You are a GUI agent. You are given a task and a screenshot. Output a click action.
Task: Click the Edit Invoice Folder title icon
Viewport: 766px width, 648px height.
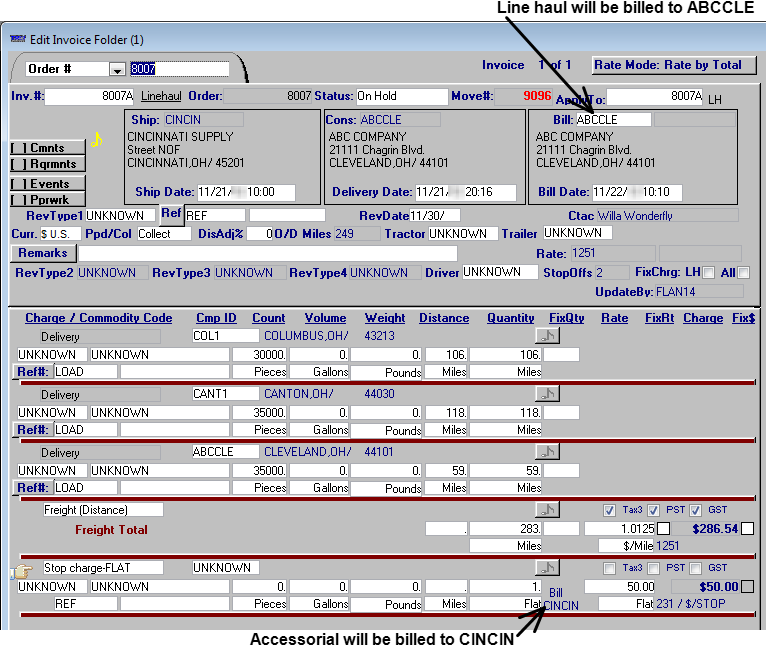[18, 39]
